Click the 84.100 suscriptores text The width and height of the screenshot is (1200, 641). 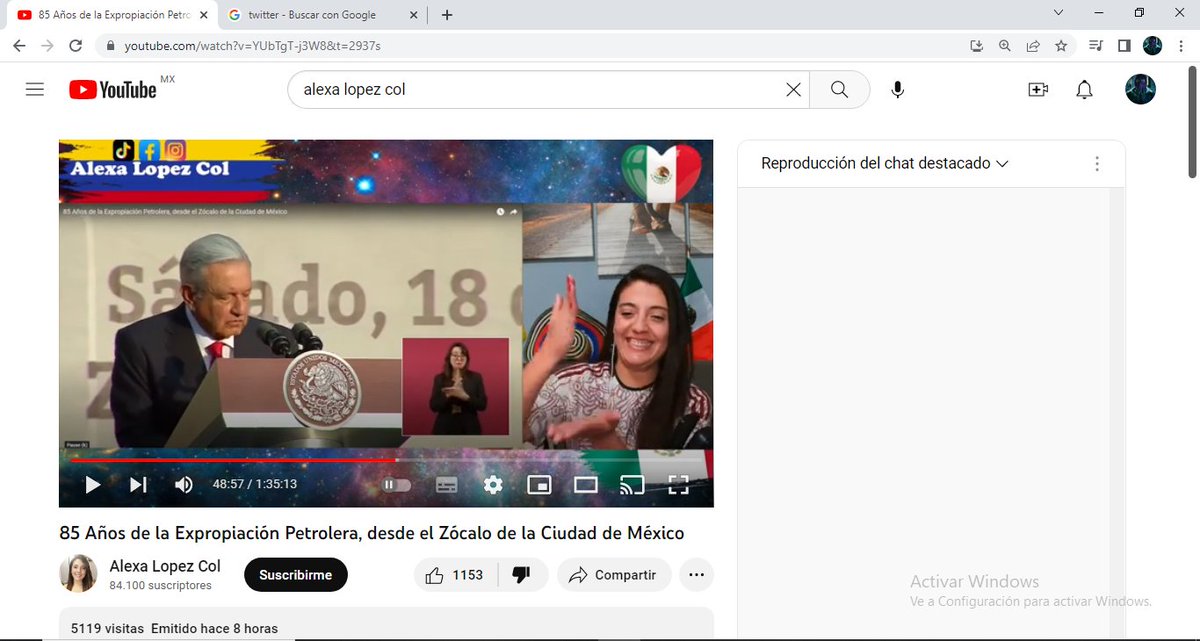(160, 585)
